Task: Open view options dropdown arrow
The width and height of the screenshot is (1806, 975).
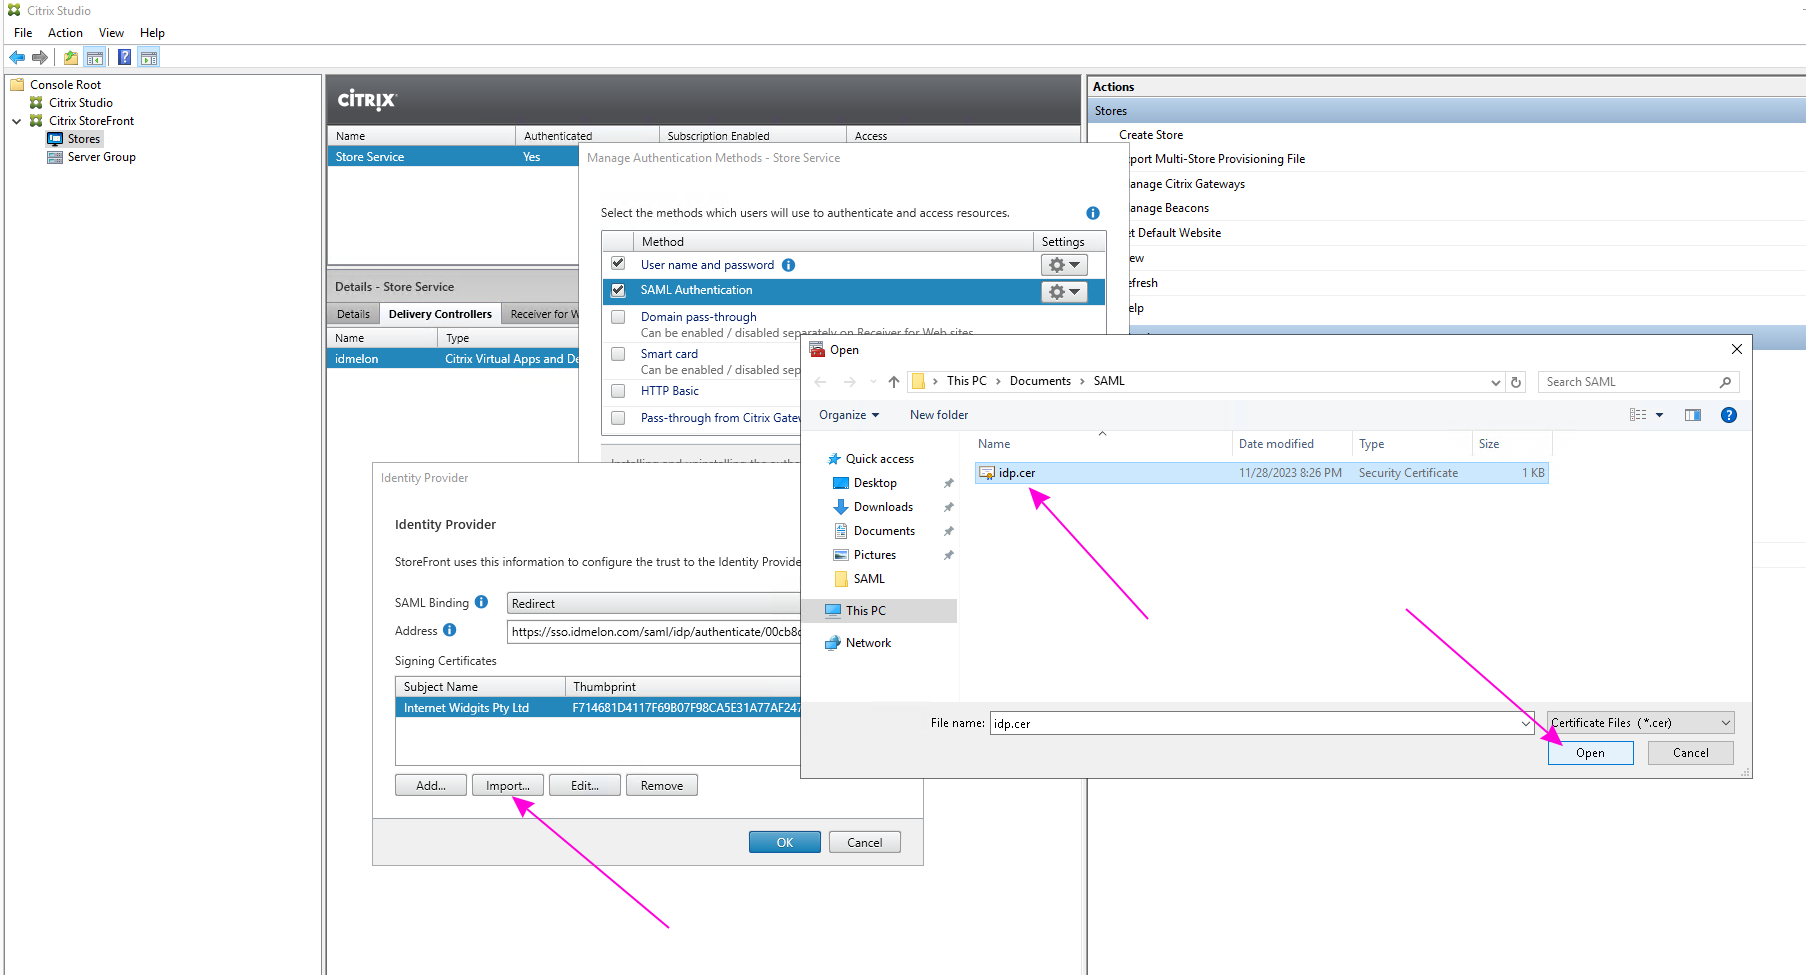Action: click(1660, 415)
